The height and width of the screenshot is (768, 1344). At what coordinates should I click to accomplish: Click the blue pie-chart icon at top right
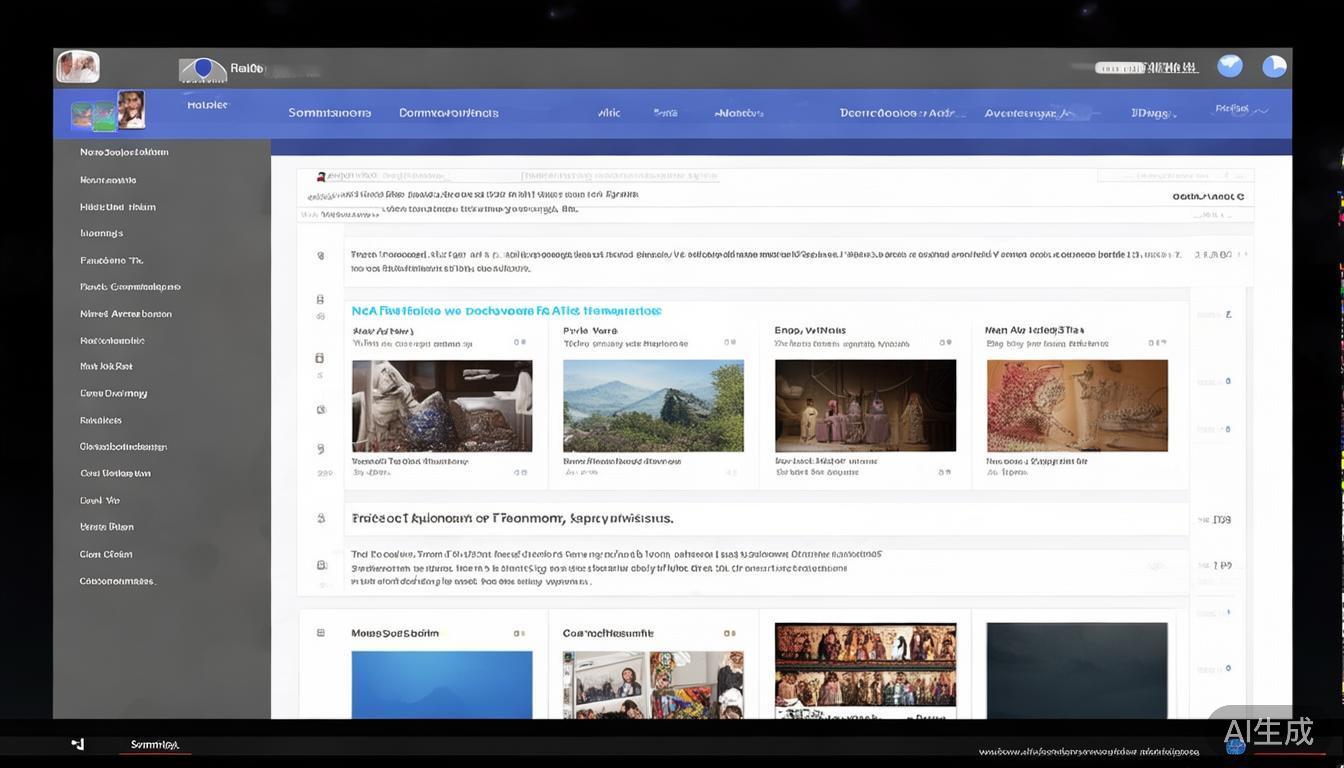(x=1274, y=67)
